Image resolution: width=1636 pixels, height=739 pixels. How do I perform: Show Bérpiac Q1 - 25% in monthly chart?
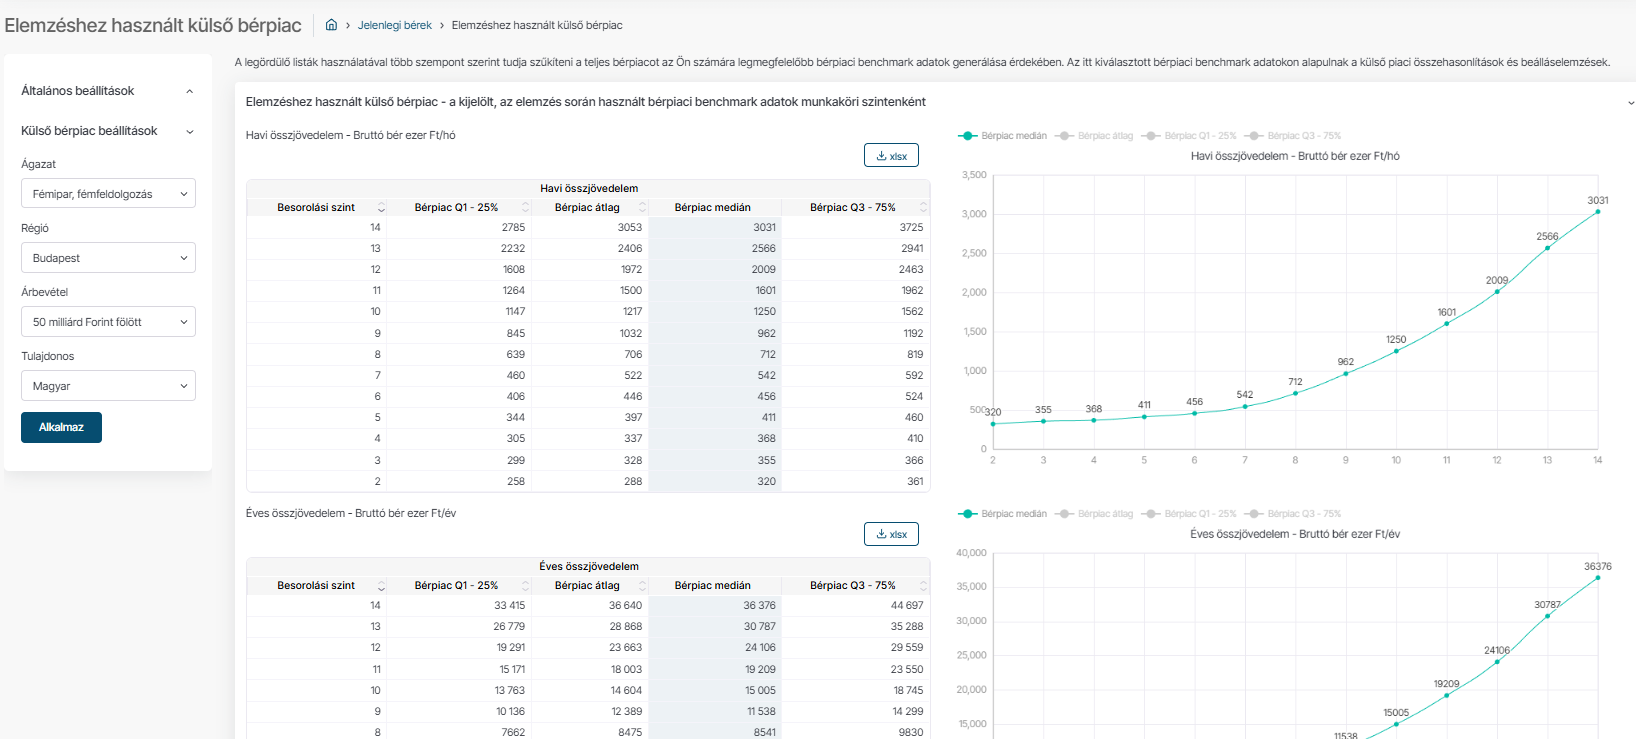pyautogui.click(x=1190, y=136)
